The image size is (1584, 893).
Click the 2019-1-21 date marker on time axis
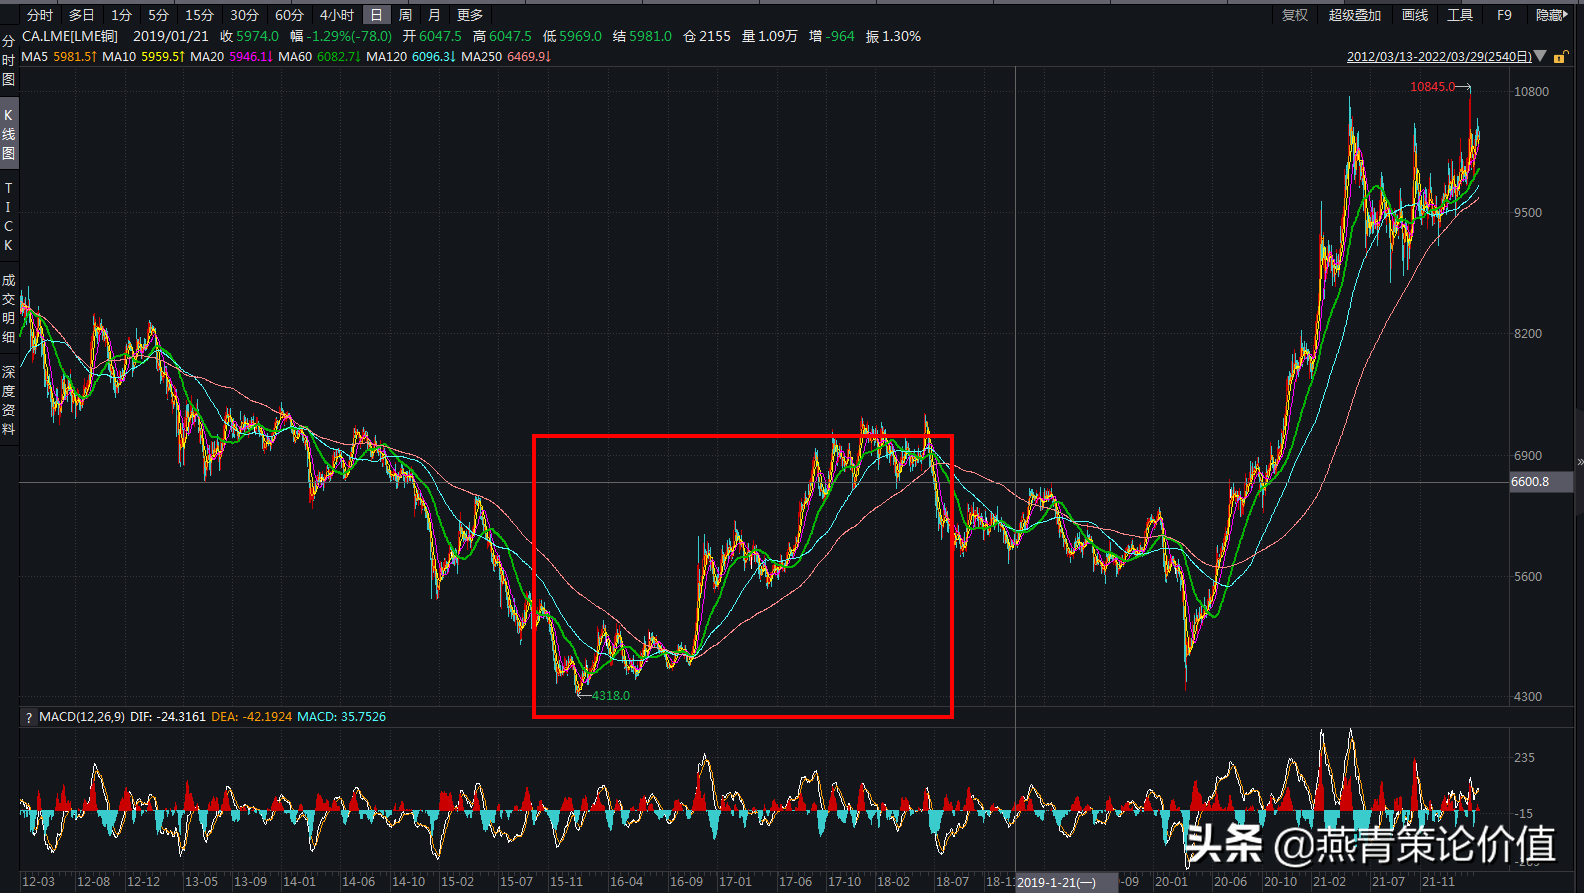(x=1056, y=882)
